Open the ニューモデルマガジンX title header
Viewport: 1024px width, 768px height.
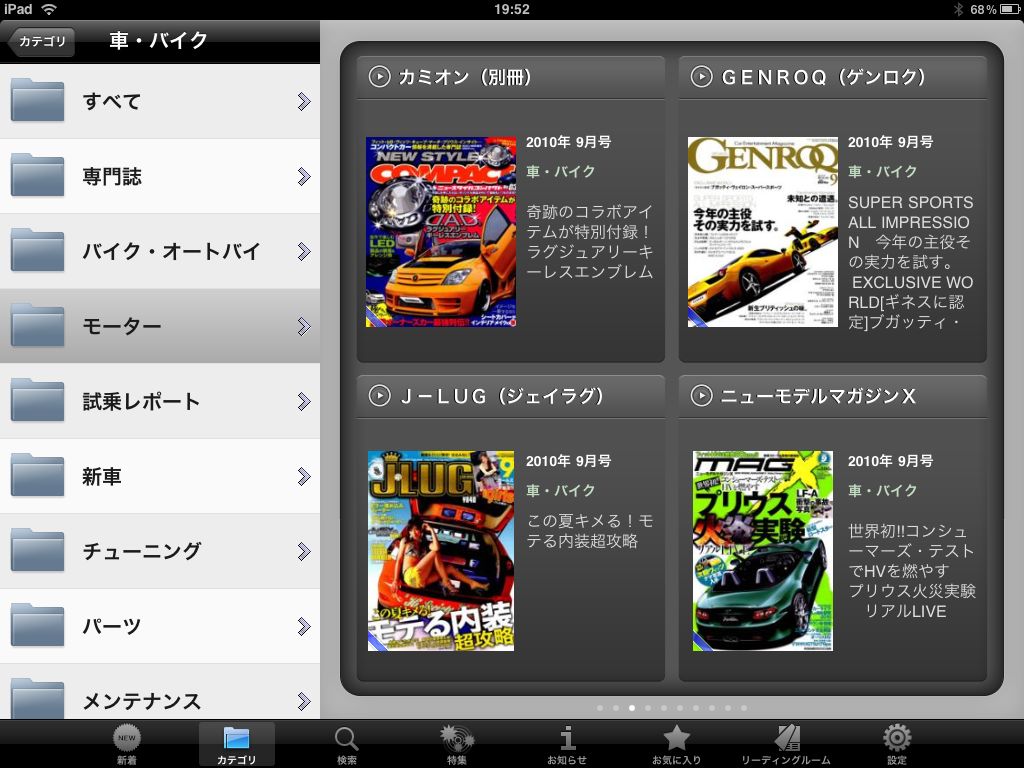833,396
